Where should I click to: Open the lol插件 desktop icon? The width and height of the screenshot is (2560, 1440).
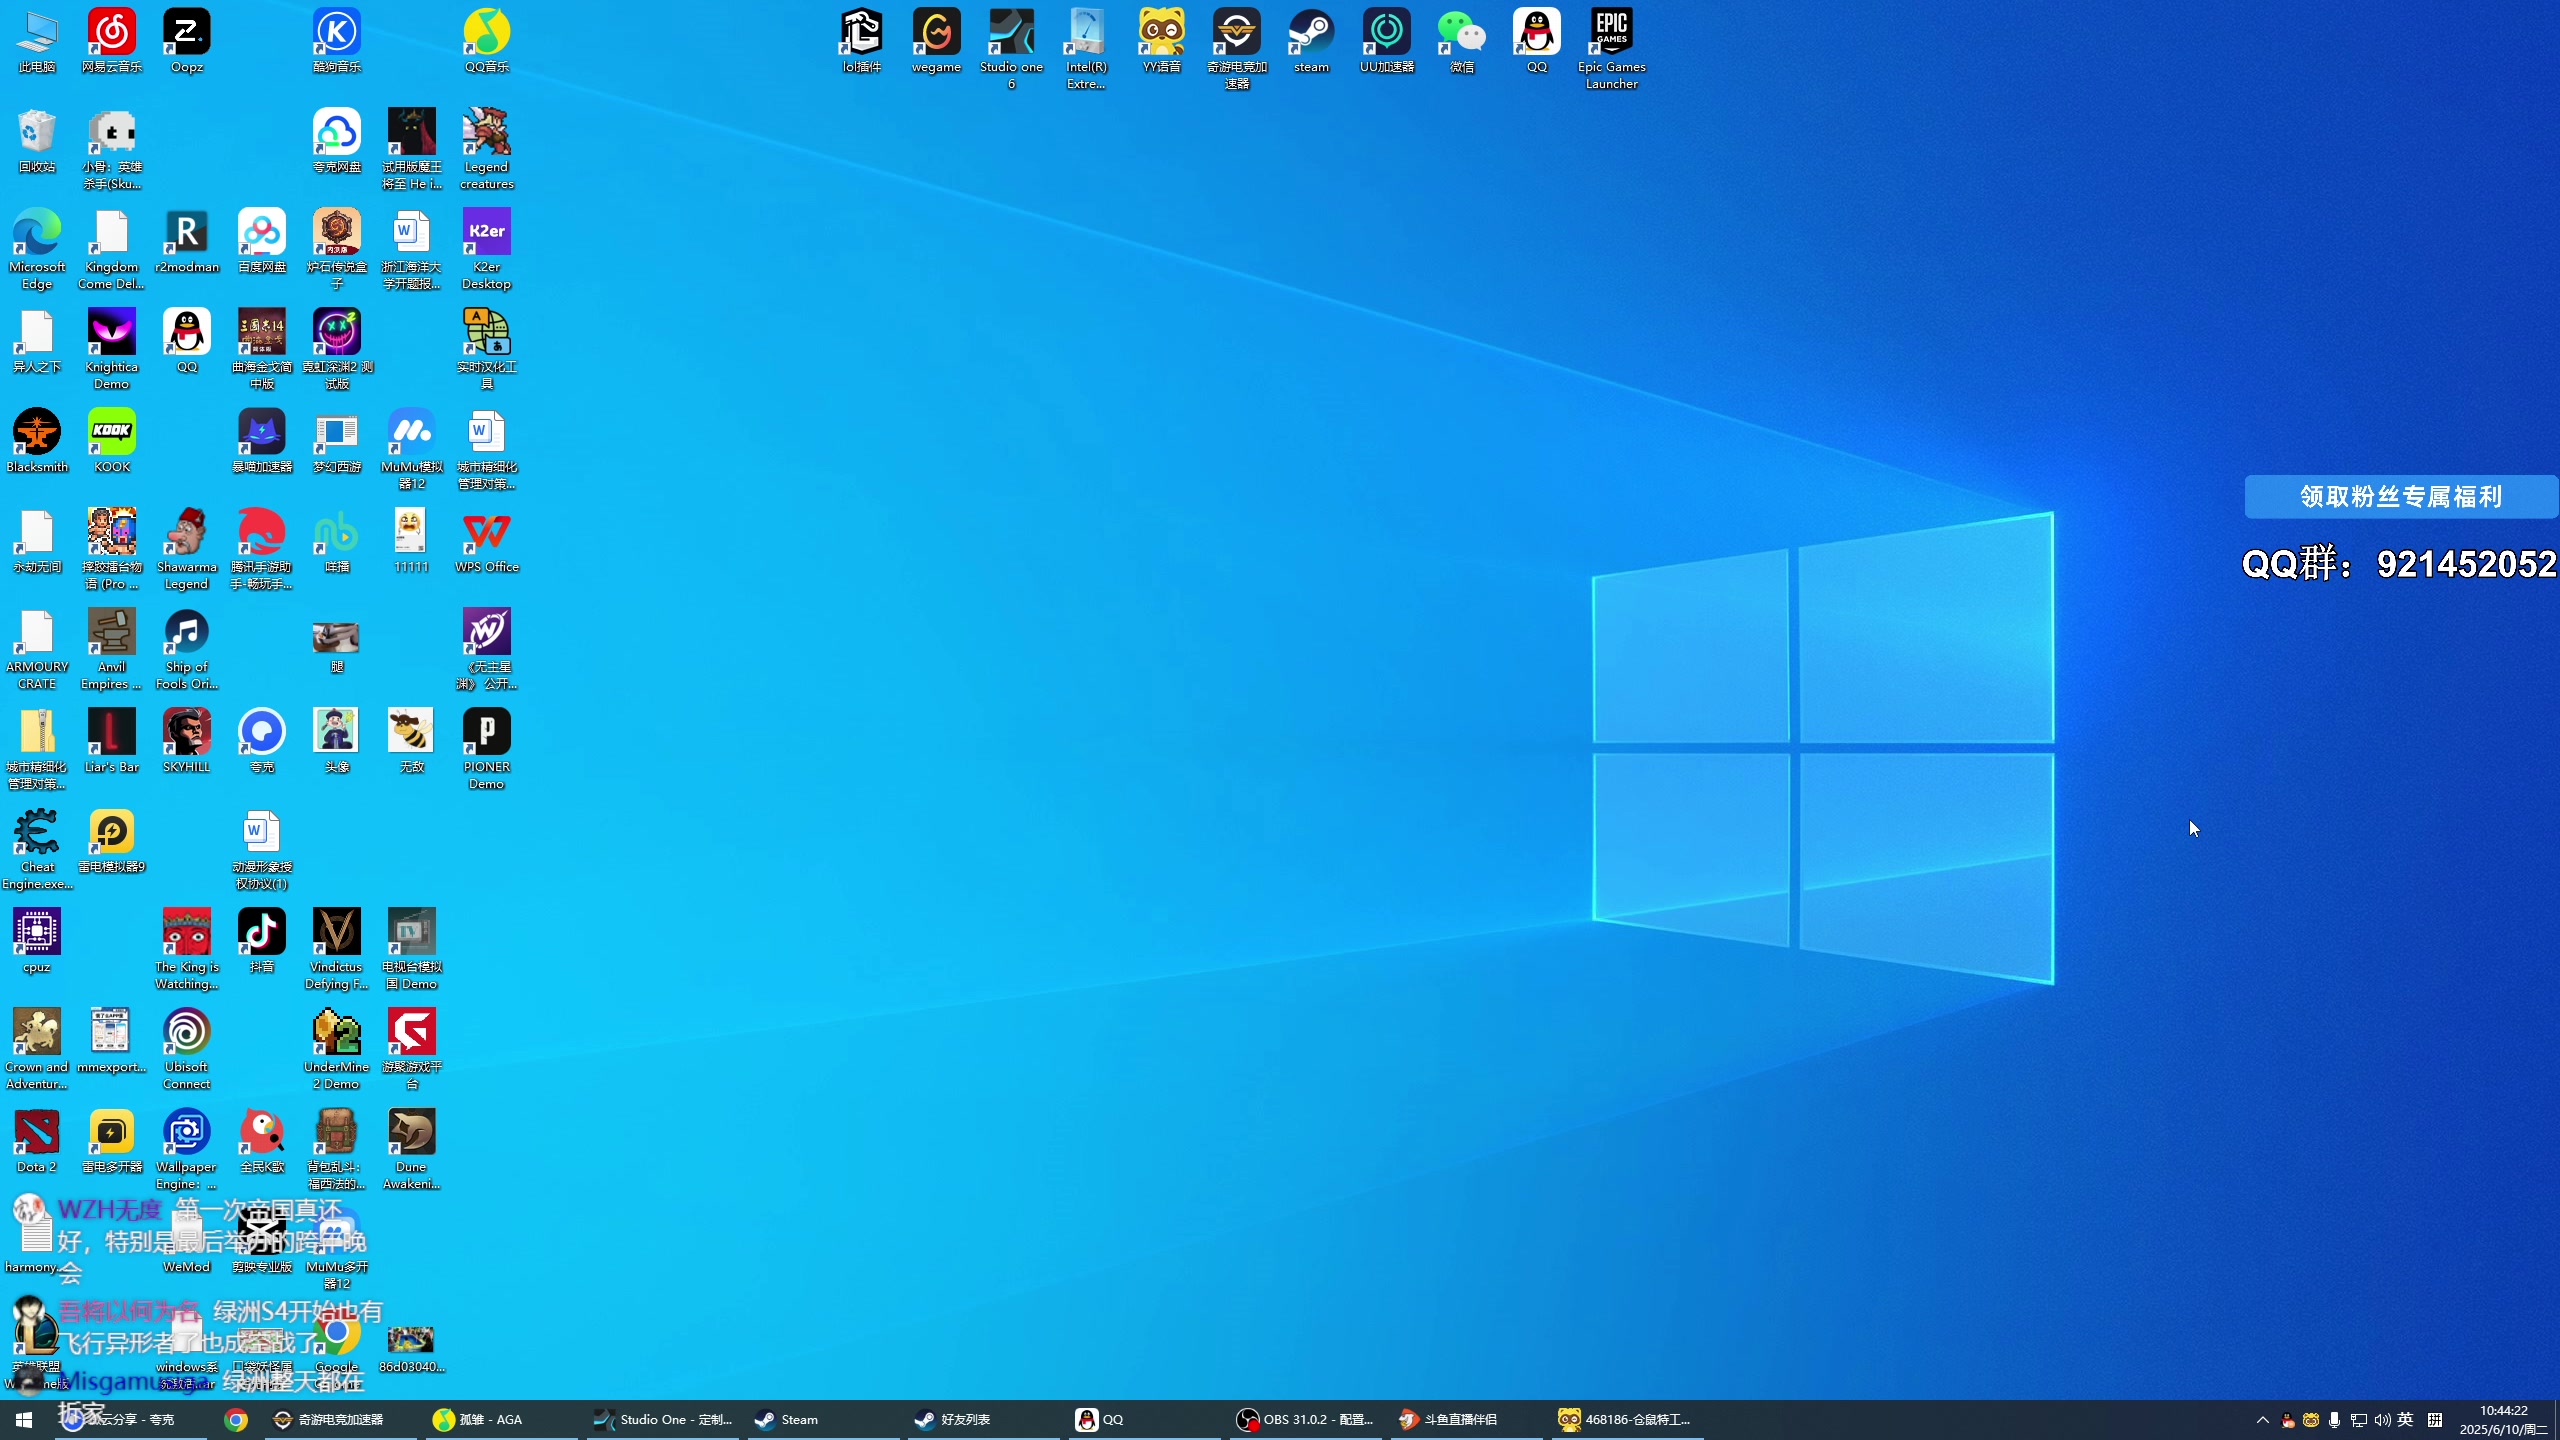point(861,42)
